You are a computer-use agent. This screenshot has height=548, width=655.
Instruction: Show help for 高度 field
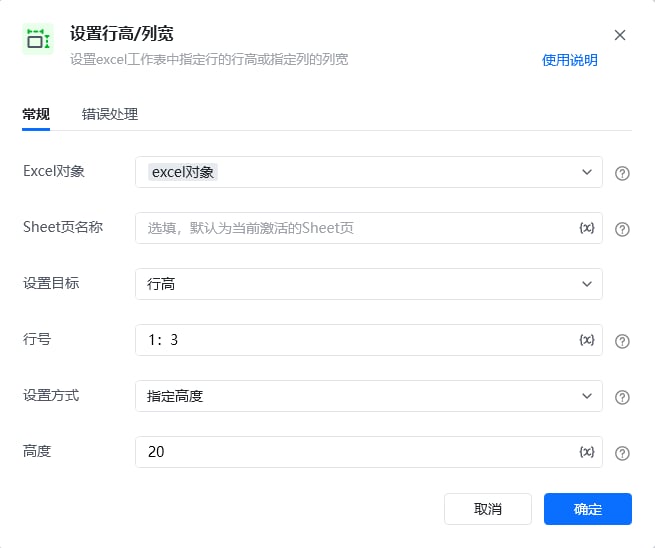pyautogui.click(x=622, y=453)
